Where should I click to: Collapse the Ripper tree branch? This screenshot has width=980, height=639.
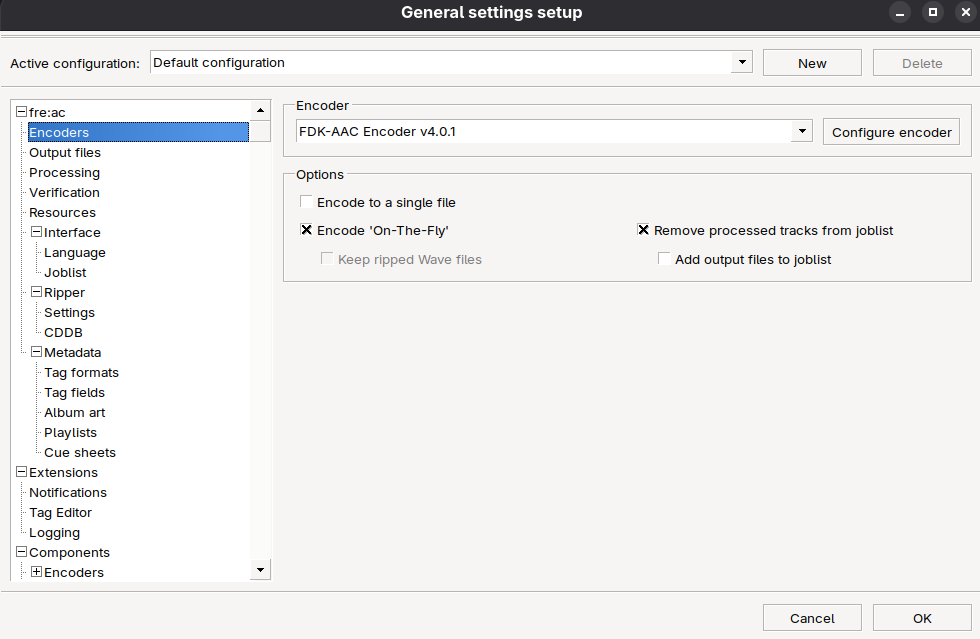(x=36, y=293)
